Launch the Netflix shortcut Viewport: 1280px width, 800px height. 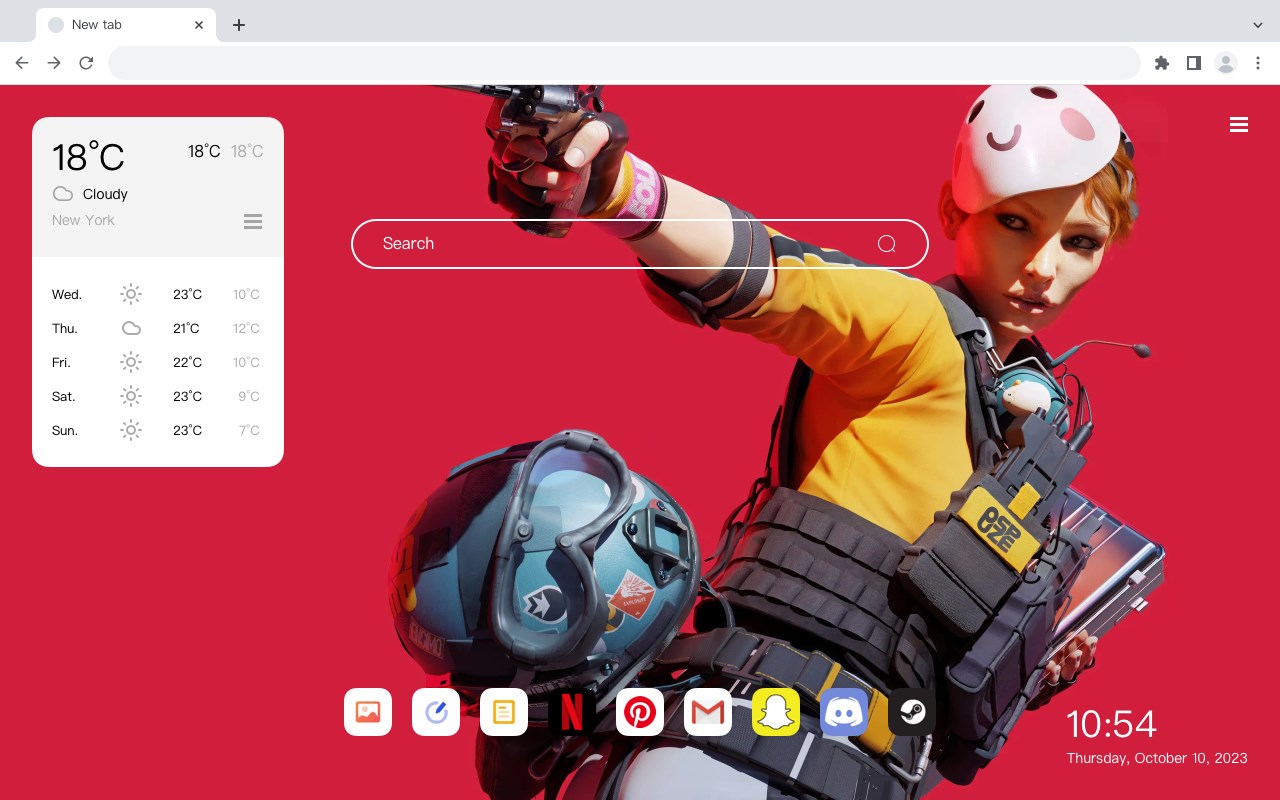point(572,712)
